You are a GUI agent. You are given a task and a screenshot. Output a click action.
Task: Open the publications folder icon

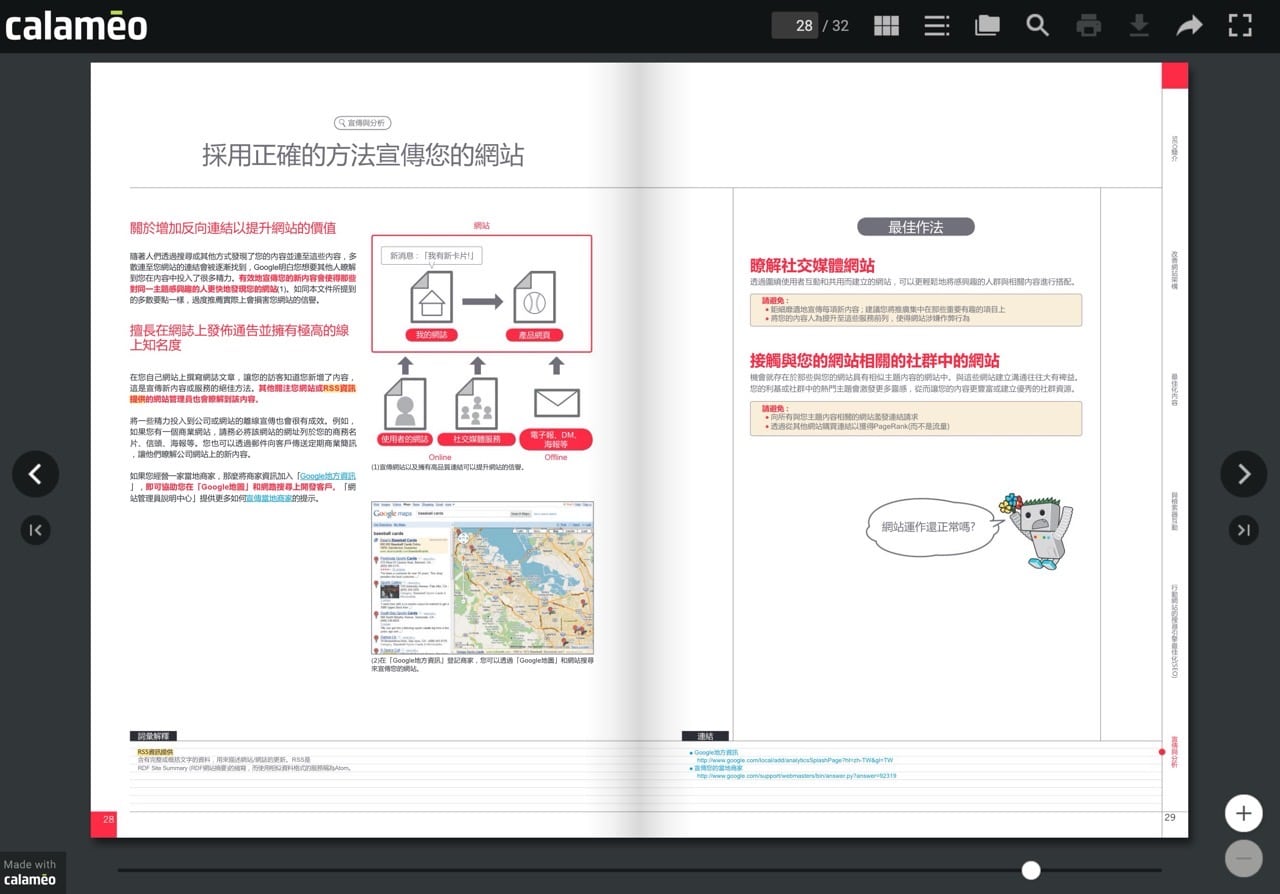tap(987, 26)
